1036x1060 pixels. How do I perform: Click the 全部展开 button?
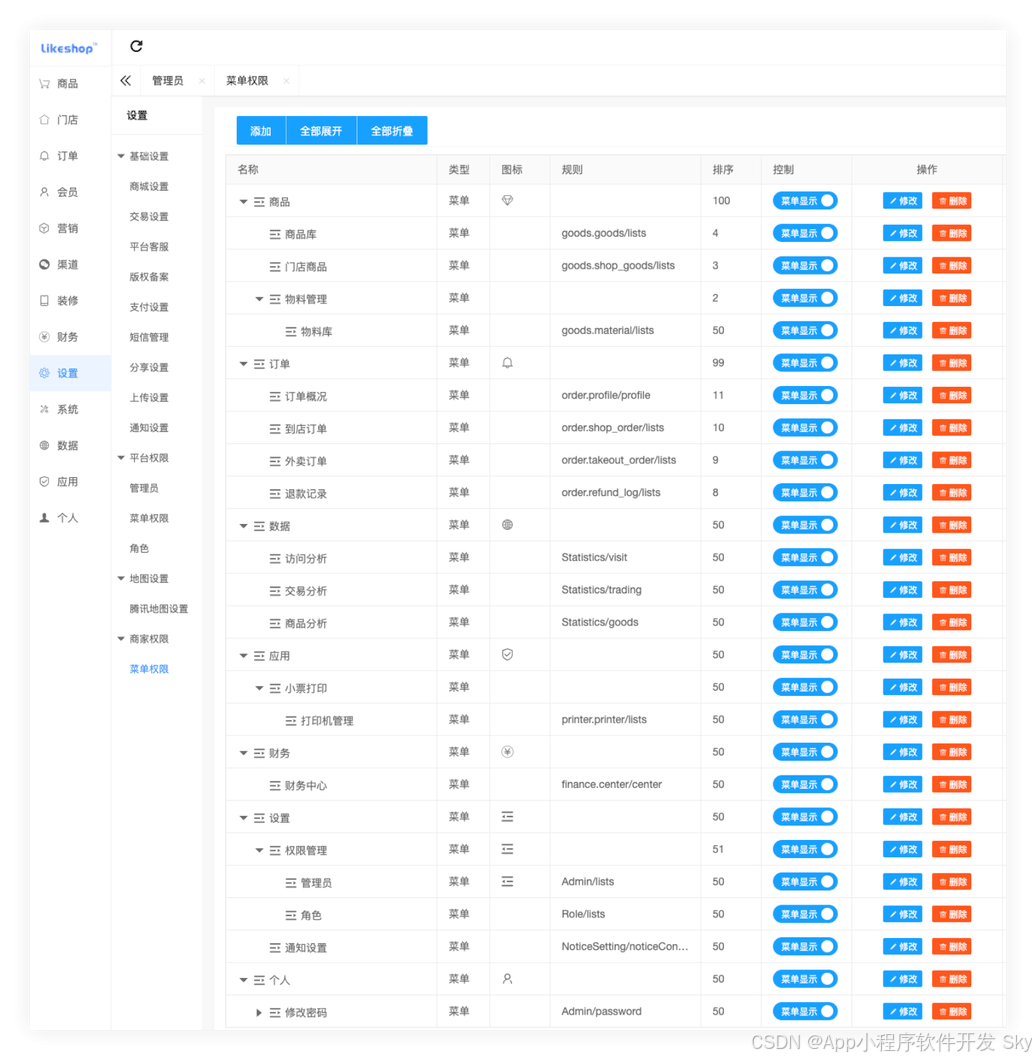click(321, 130)
